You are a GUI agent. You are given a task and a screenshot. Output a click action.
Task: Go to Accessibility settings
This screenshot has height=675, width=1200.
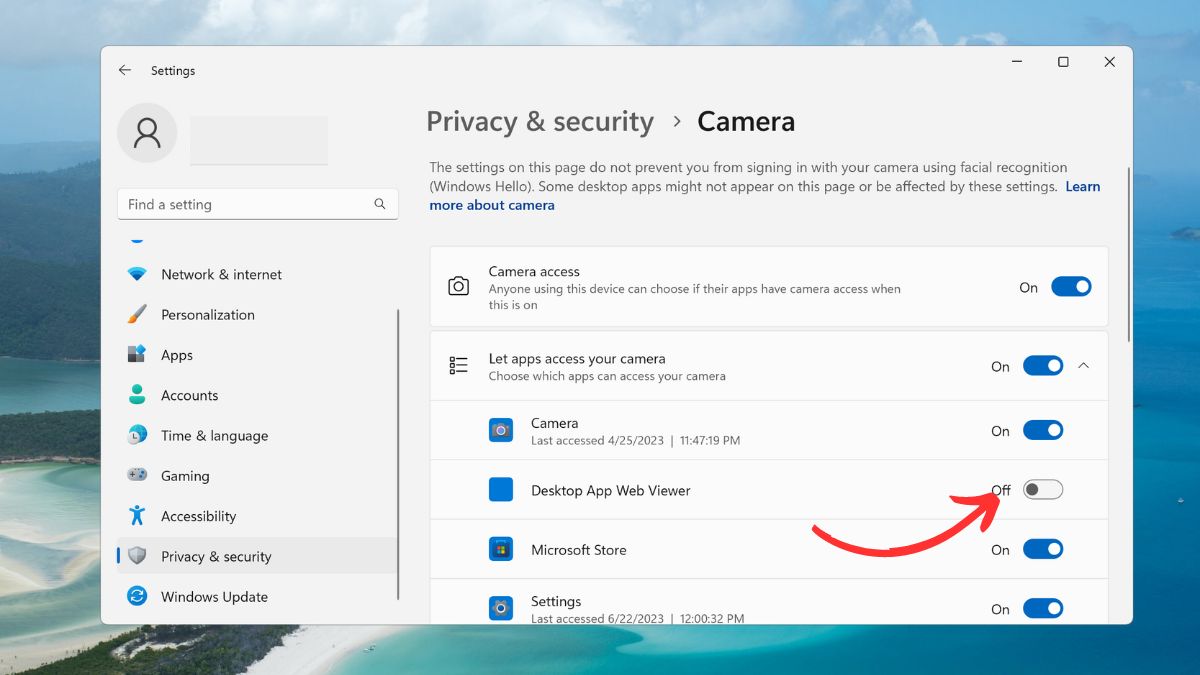(x=257, y=516)
